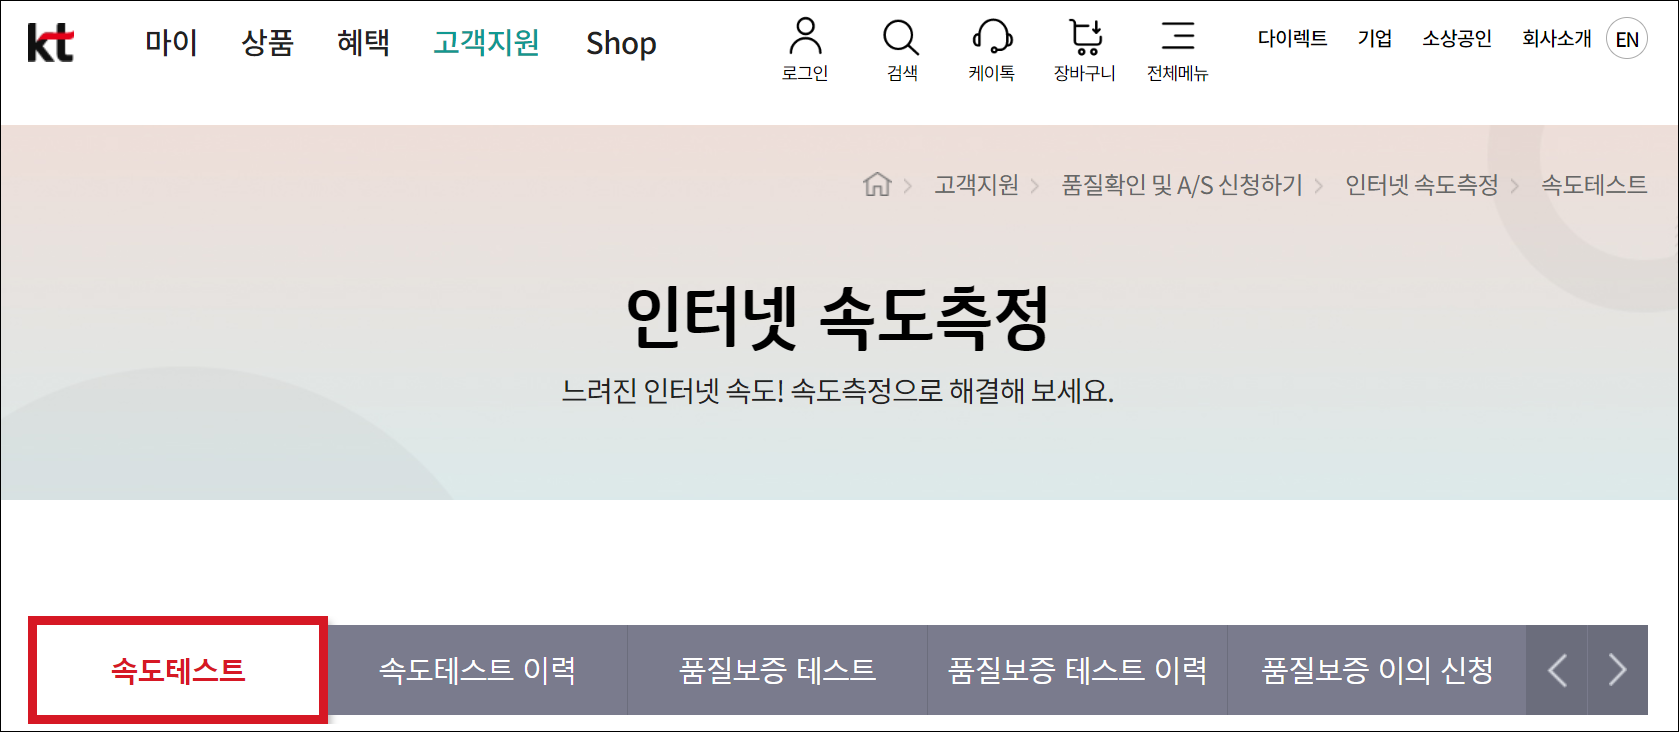Go to the 소상공인 link
This screenshot has height=732, width=1679.
click(x=1457, y=38)
